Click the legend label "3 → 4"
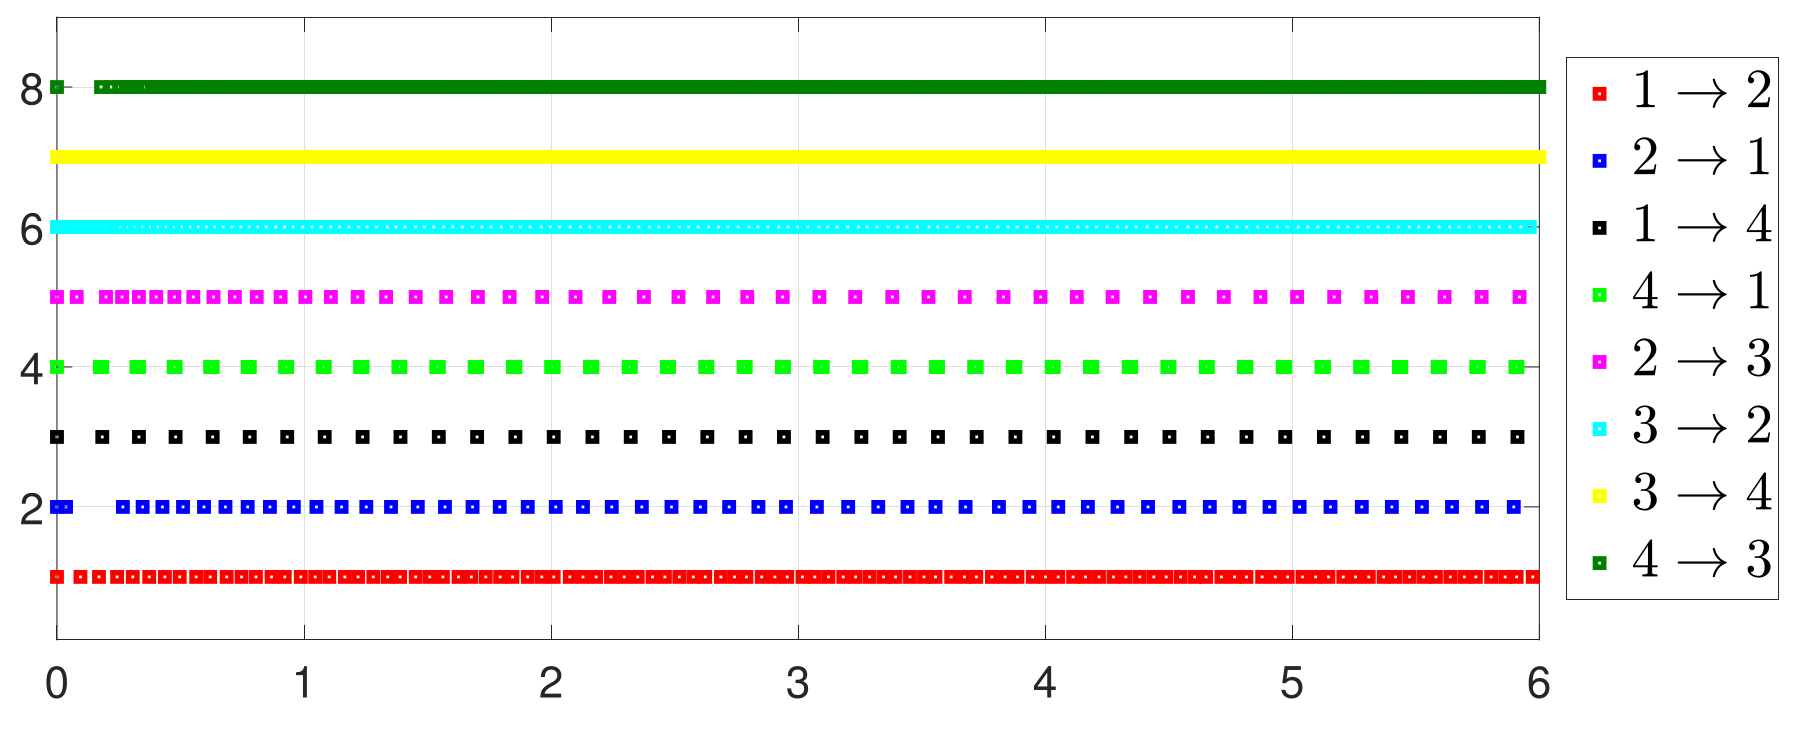Image resolution: width=1803 pixels, height=733 pixels. click(1702, 492)
